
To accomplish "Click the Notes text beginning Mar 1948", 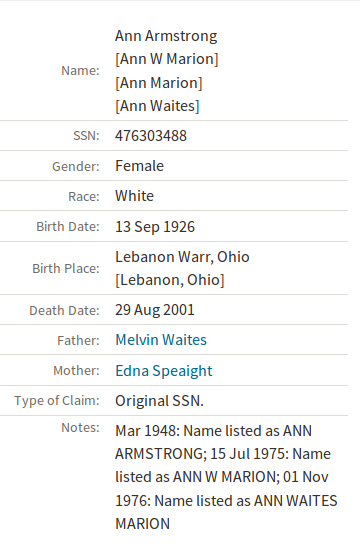I will point(226,477).
